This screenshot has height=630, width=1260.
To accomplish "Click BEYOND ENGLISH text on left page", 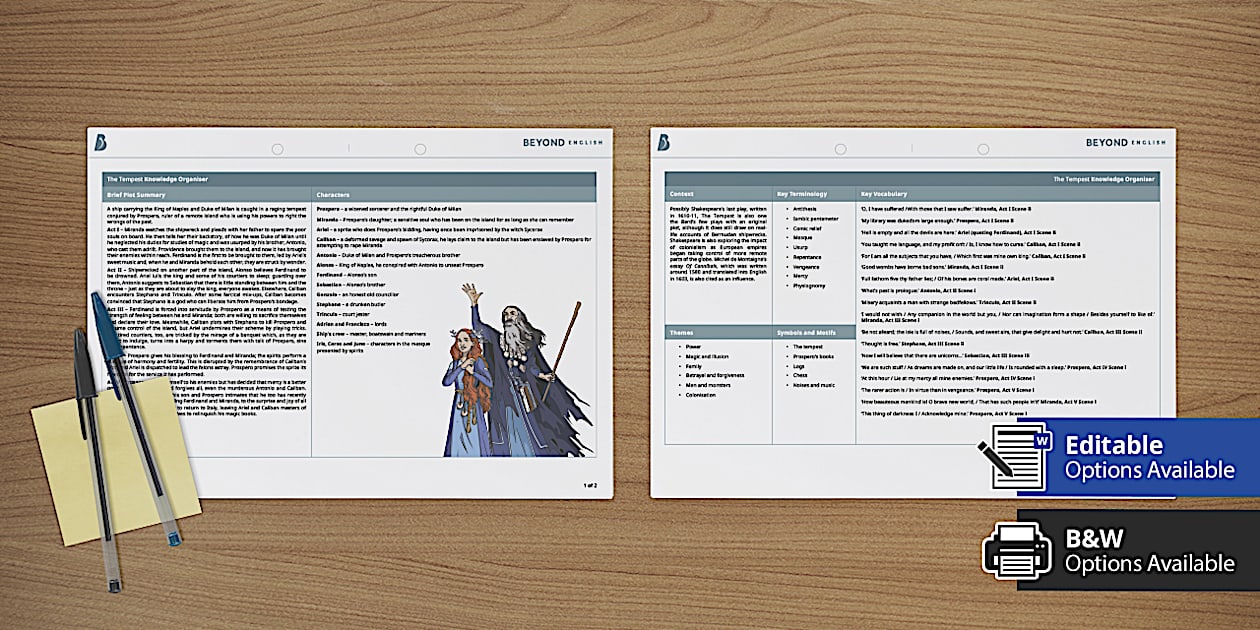I will point(562,143).
